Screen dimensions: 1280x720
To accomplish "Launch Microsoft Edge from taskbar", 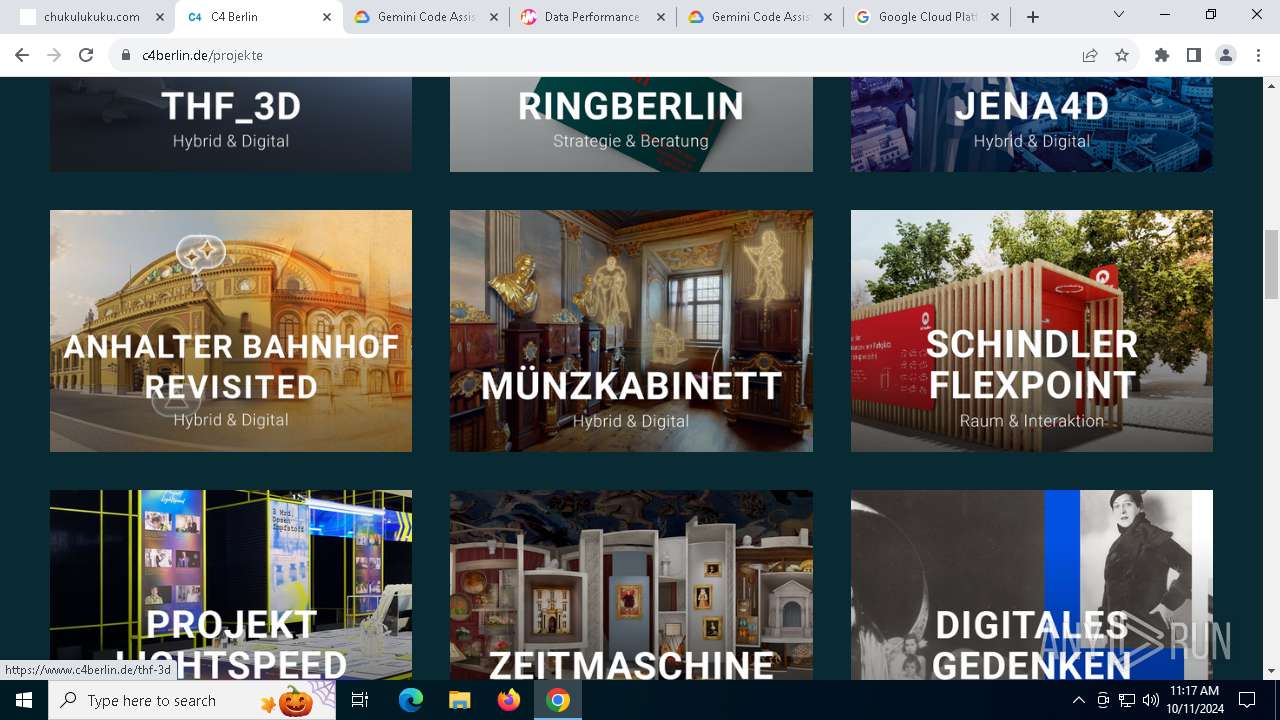I will point(411,700).
